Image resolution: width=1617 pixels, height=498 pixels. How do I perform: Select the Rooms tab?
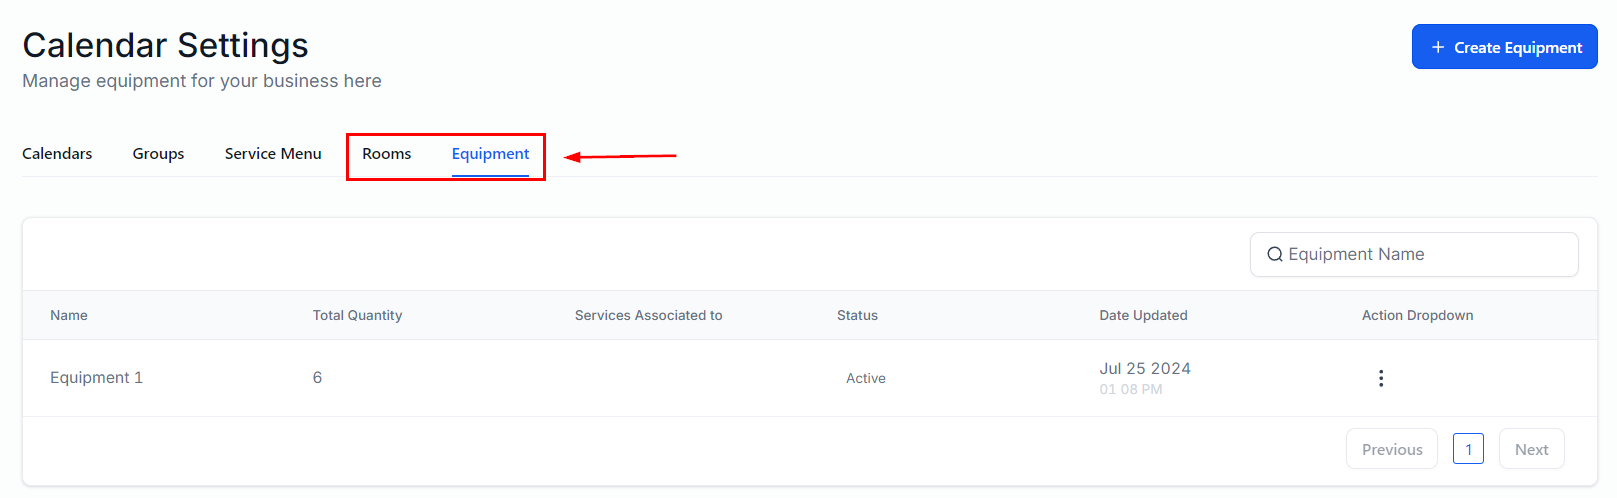(386, 154)
